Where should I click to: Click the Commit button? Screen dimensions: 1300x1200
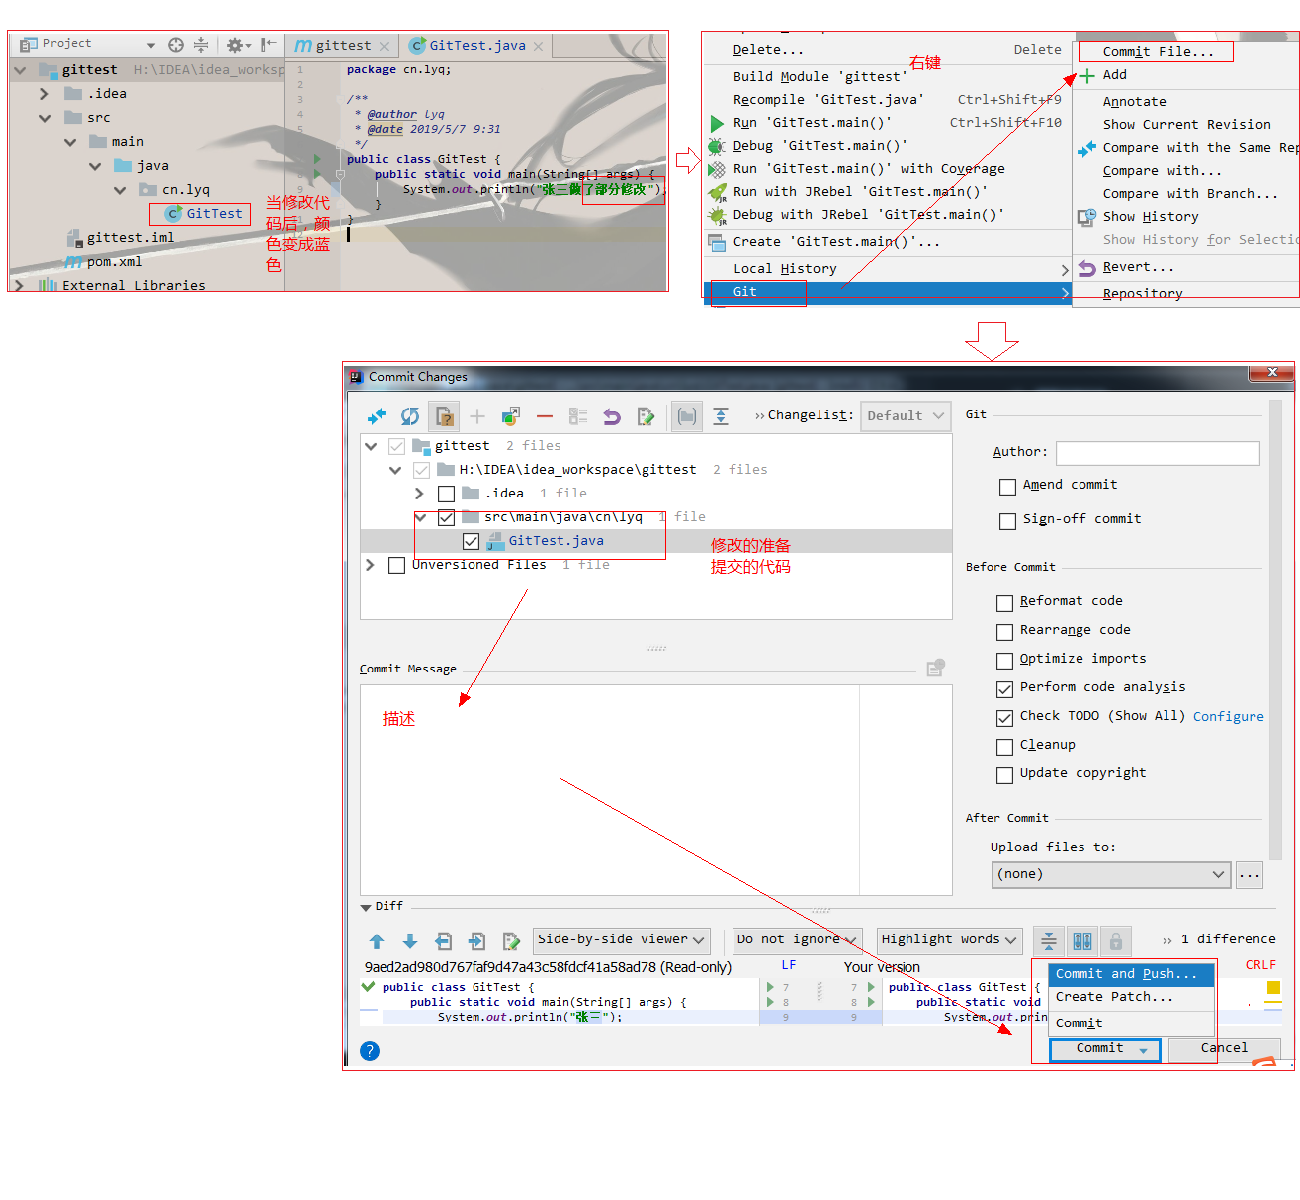(x=1097, y=1049)
